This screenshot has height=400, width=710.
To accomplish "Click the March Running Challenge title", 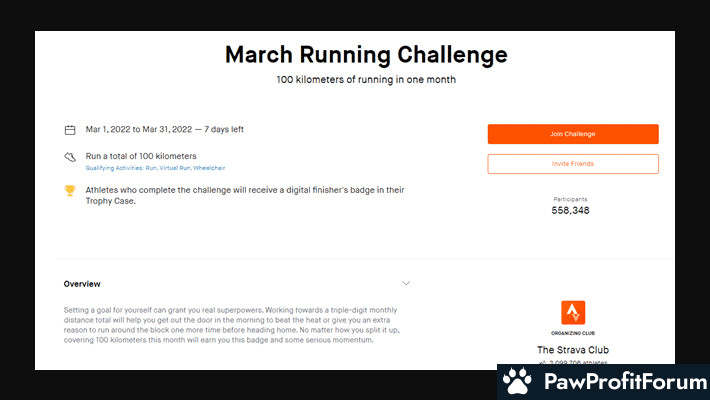I will [x=365, y=54].
